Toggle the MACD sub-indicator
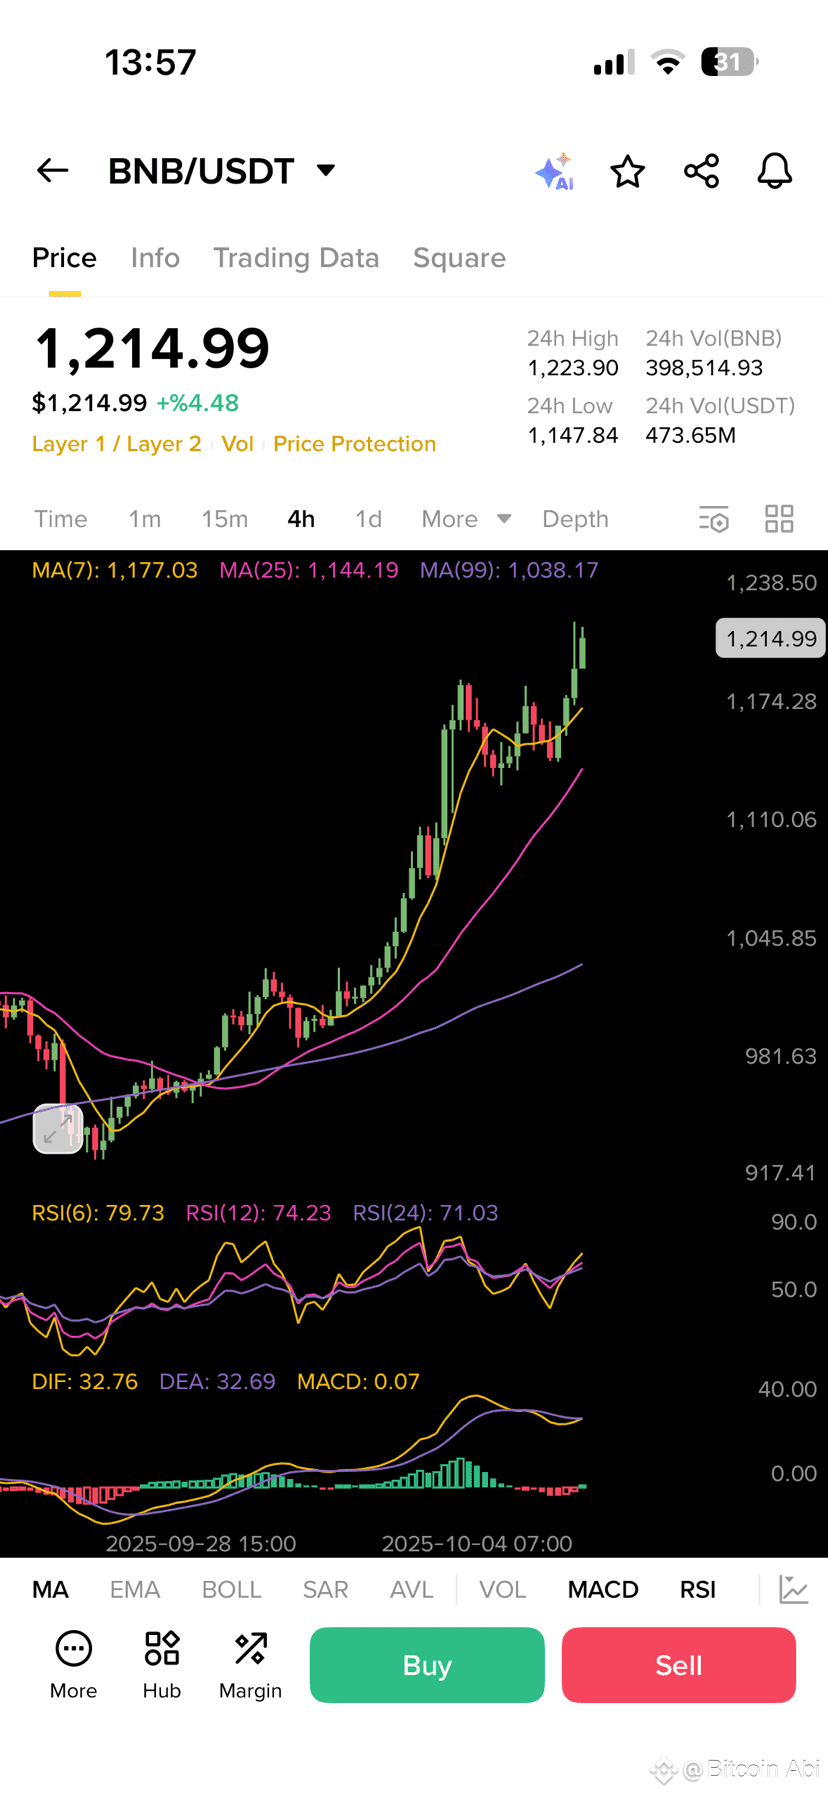This screenshot has width=828, height=1796. (603, 1590)
